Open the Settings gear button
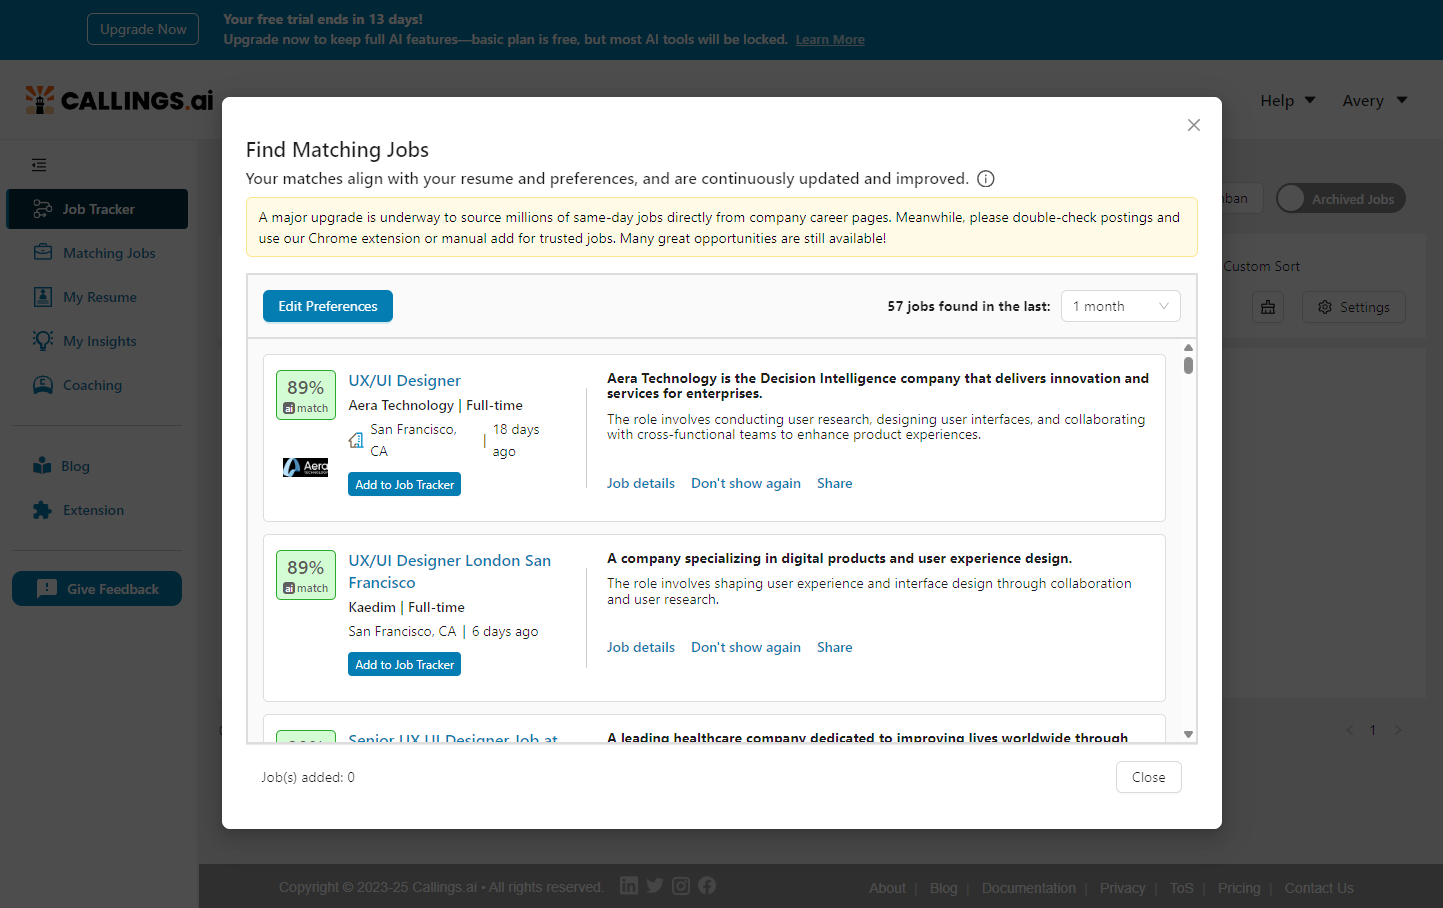The width and height of the screenshot is (1443, 908). (x=1354, y=307)
